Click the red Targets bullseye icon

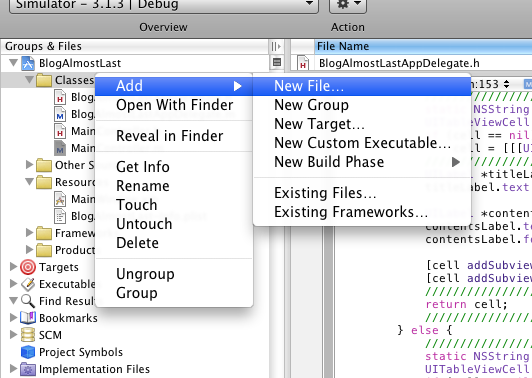coord(28,267)
